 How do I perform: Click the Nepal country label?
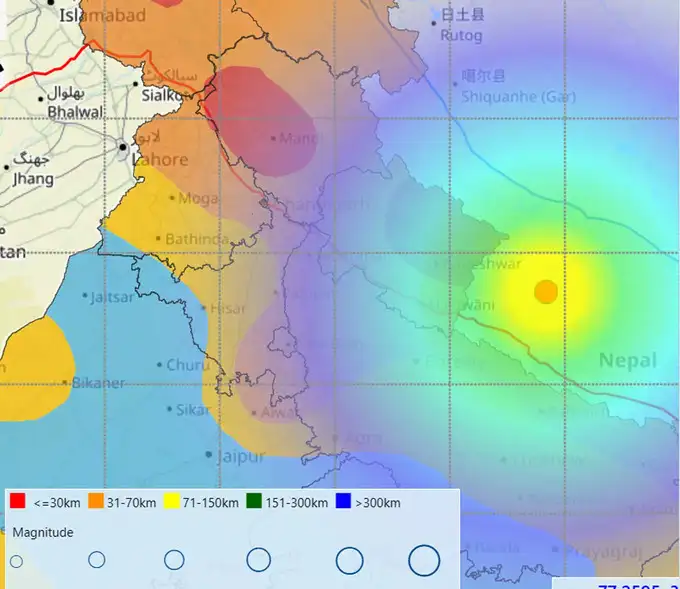[627, 360]
